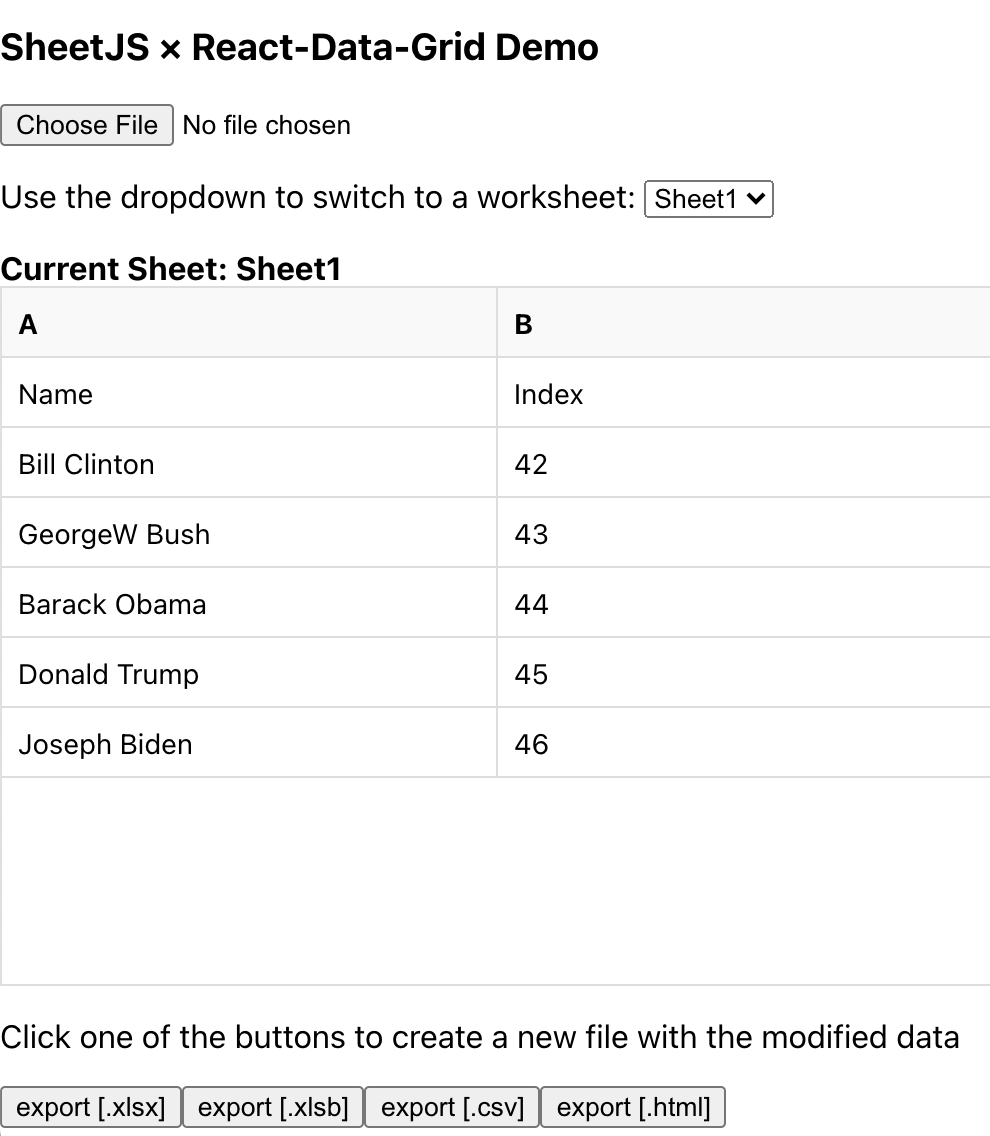The height and width of the screenshot is (1136, 990).
Task: Open the Sheet1 worksheet dropdown
Action: coord(709,199)
